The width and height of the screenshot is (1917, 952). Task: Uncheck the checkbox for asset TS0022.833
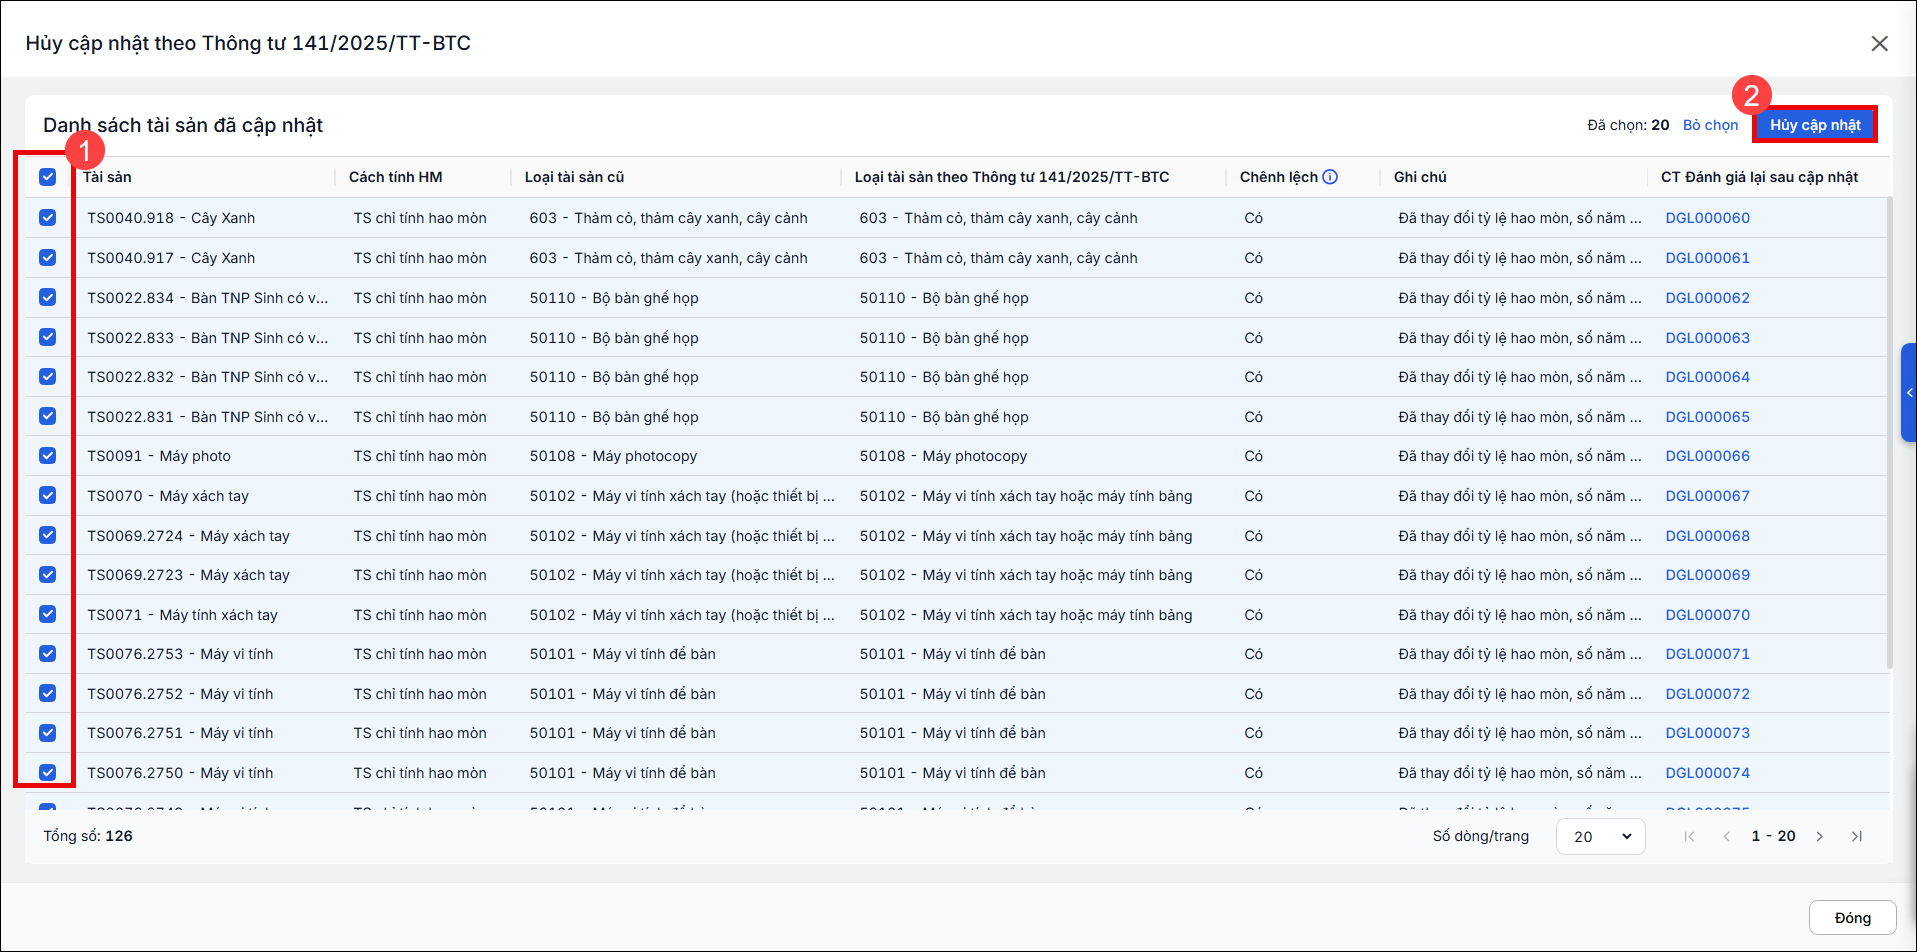click(48, 338)
